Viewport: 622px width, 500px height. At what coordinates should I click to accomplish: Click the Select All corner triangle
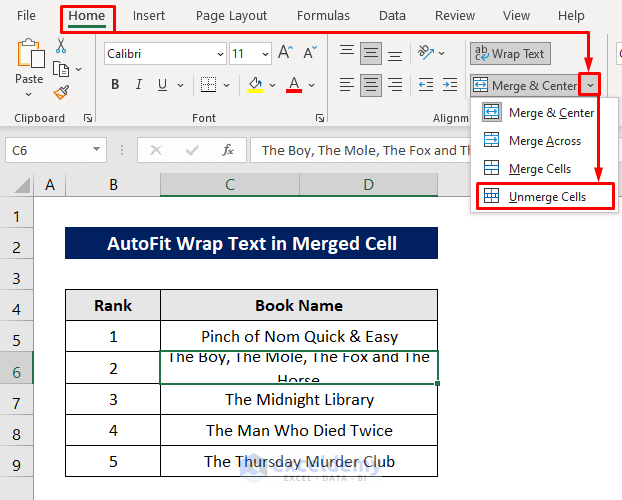click(x=22, y=185)
